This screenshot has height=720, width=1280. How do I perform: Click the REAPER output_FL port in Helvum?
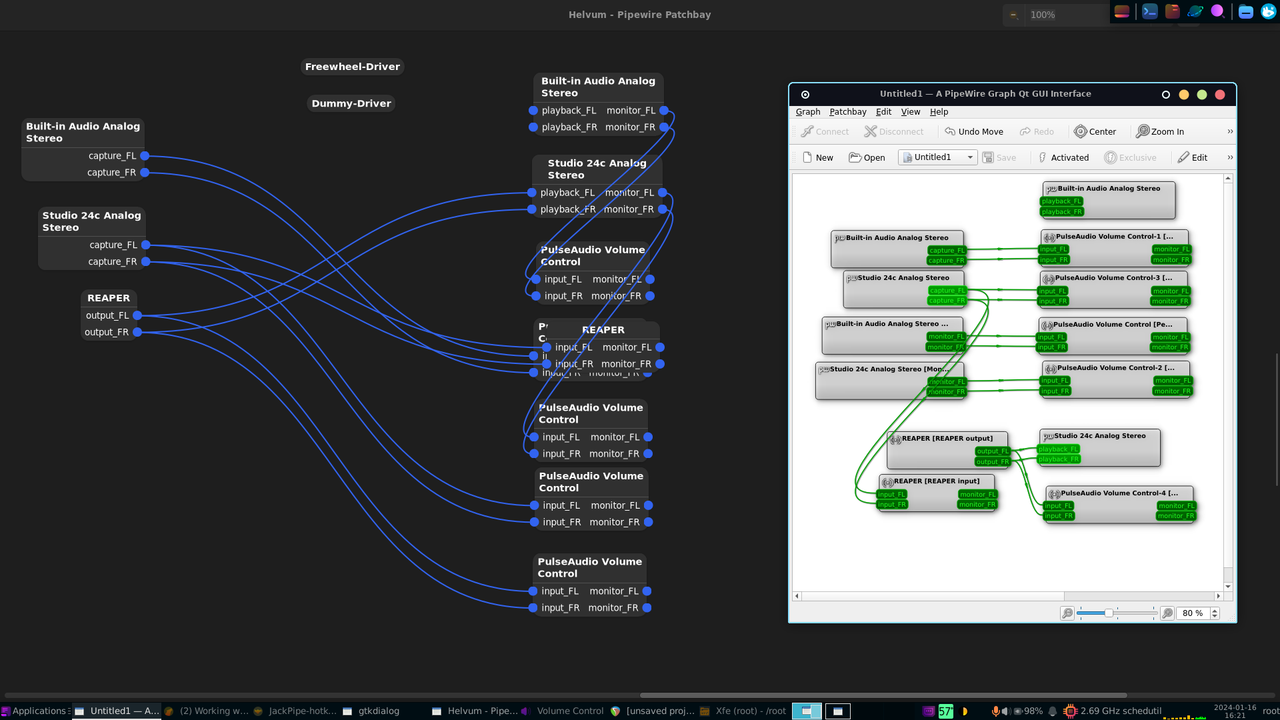(x=136, y=315)
